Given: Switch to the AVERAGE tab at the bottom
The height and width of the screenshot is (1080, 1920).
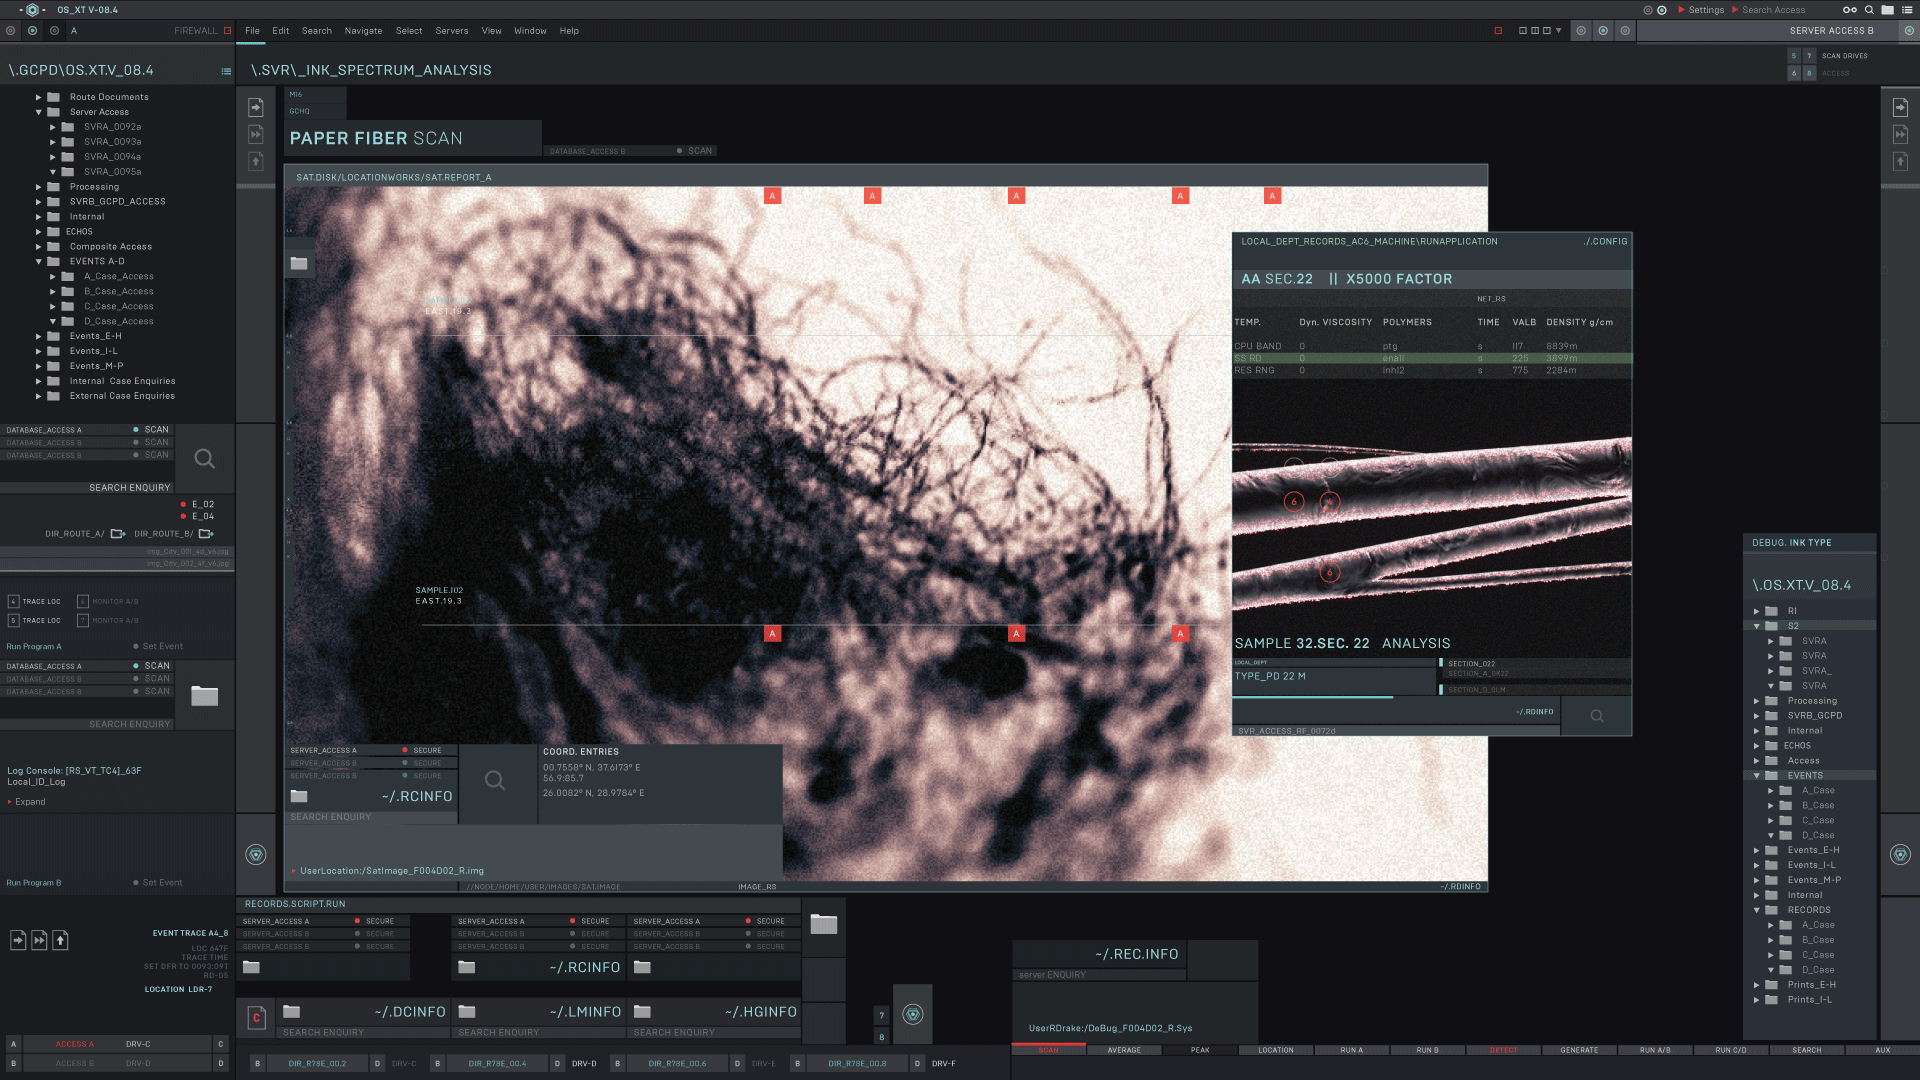Looking at the screenshot, I should coord(1124,1051).
